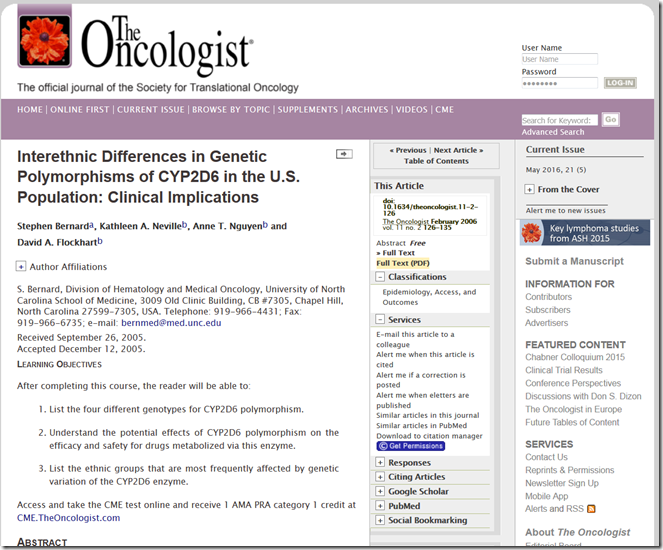Collapse the Services section

click(380, 320)
